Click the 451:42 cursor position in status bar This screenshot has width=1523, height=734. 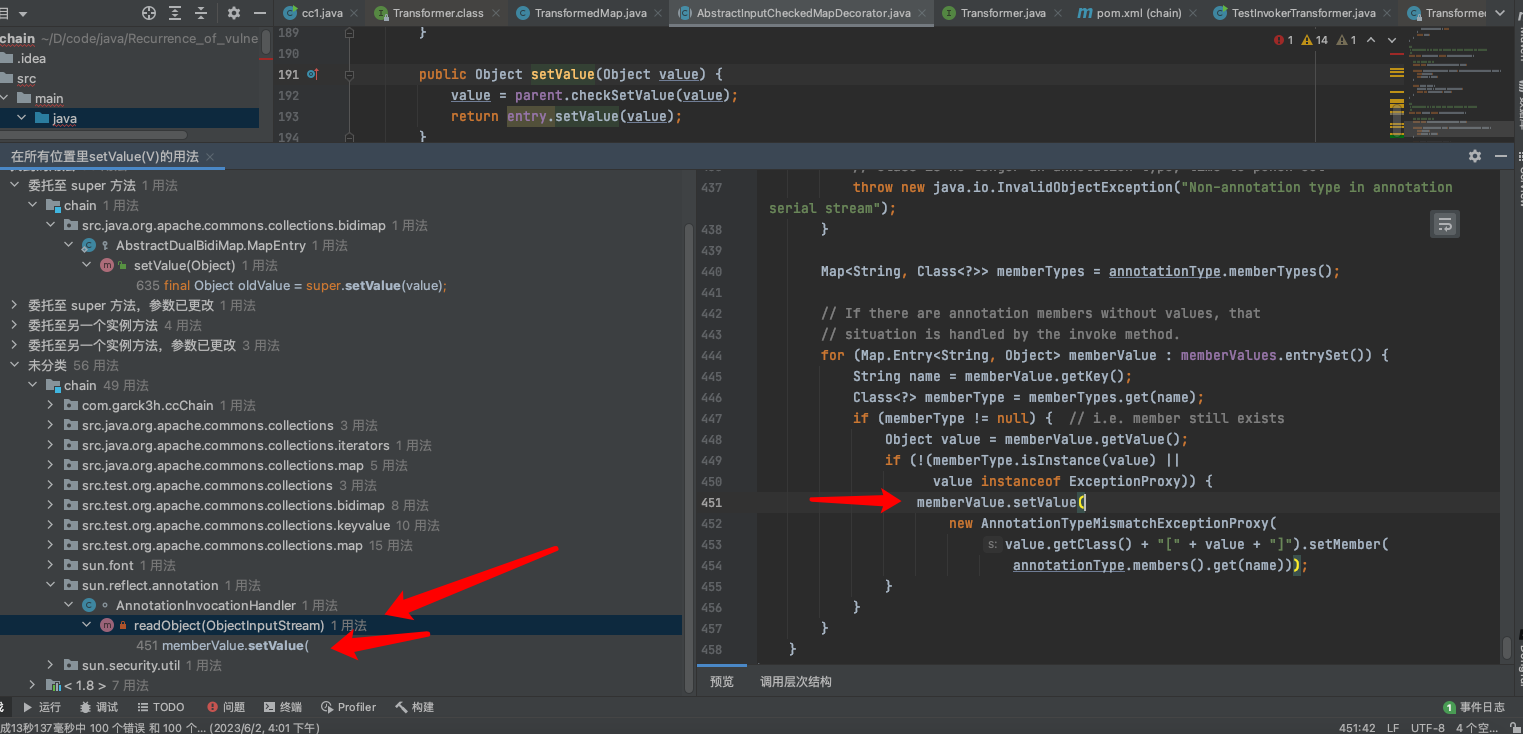tap(1357, 728)
